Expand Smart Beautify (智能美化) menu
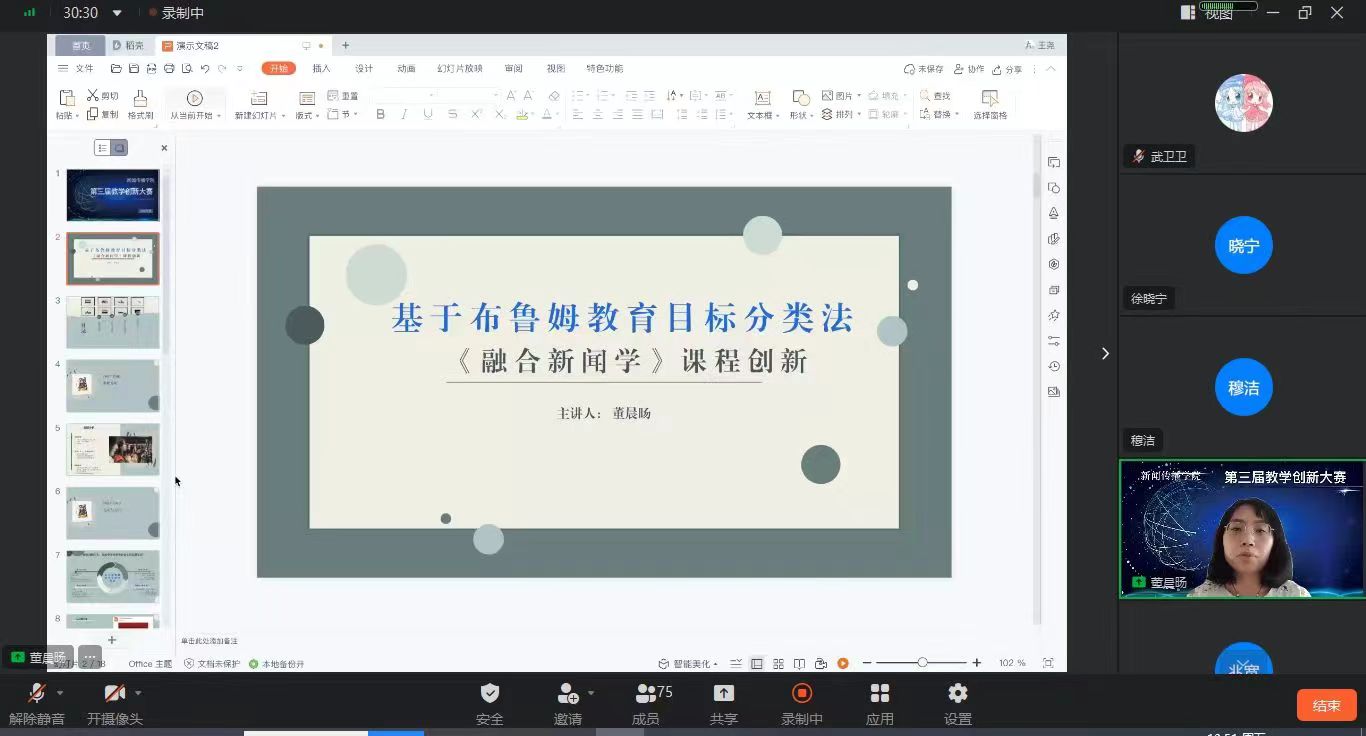 pyautogui.click(x=688, y=663)
